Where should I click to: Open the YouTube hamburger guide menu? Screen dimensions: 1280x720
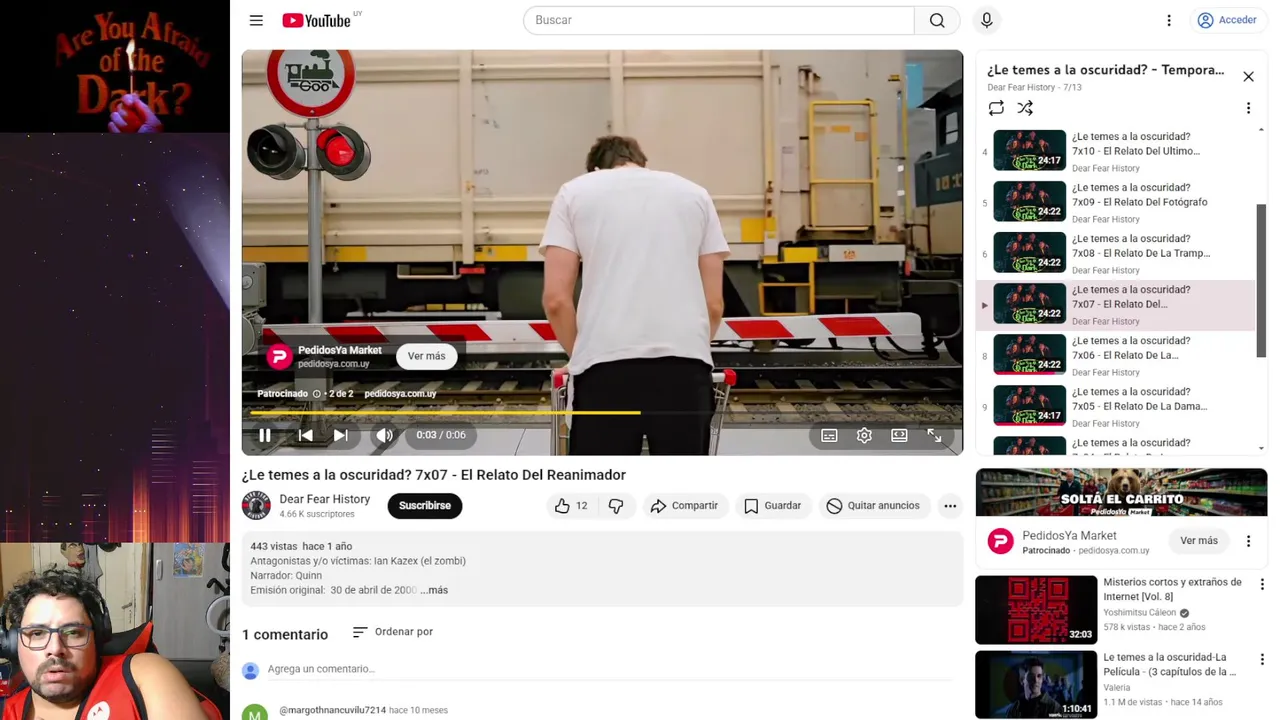256,20
